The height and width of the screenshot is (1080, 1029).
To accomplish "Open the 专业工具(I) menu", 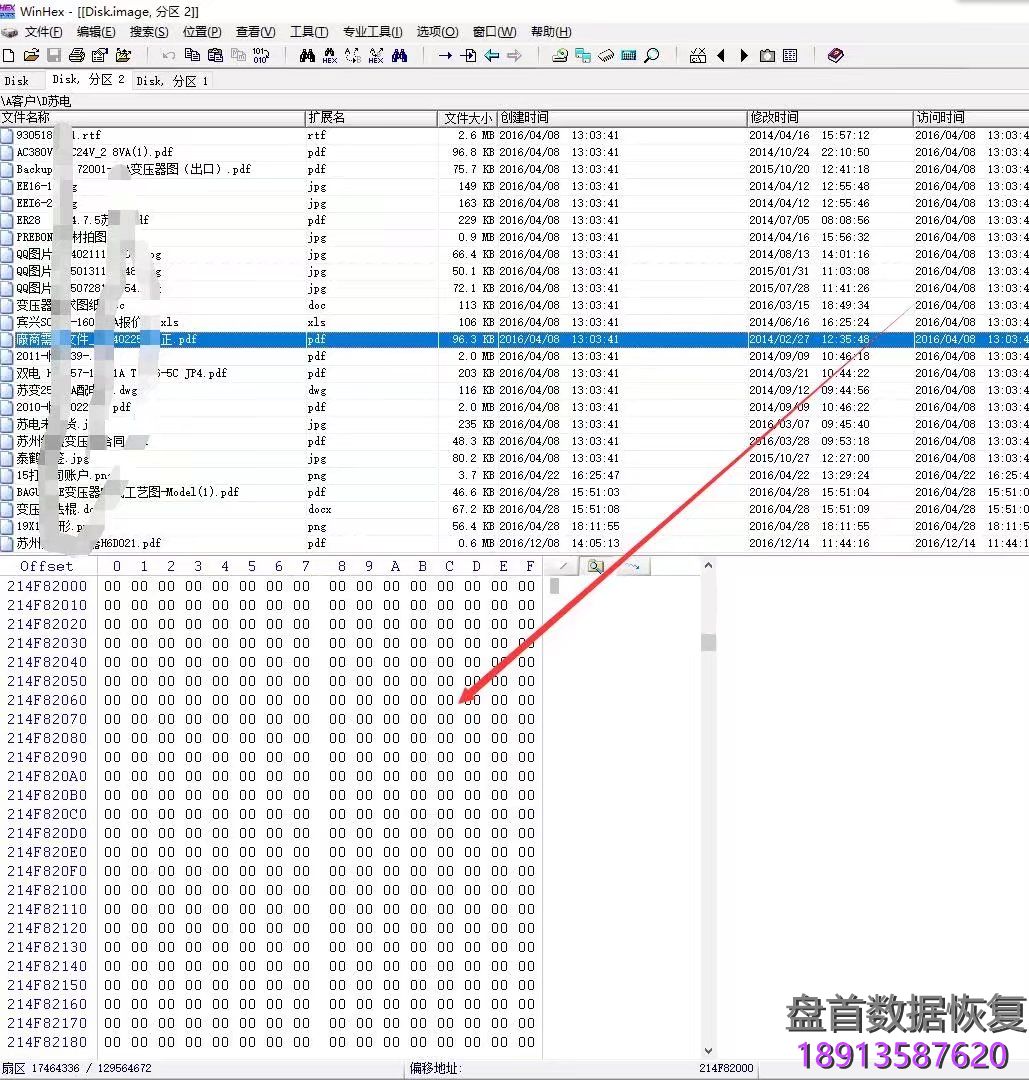I will 372,32.
